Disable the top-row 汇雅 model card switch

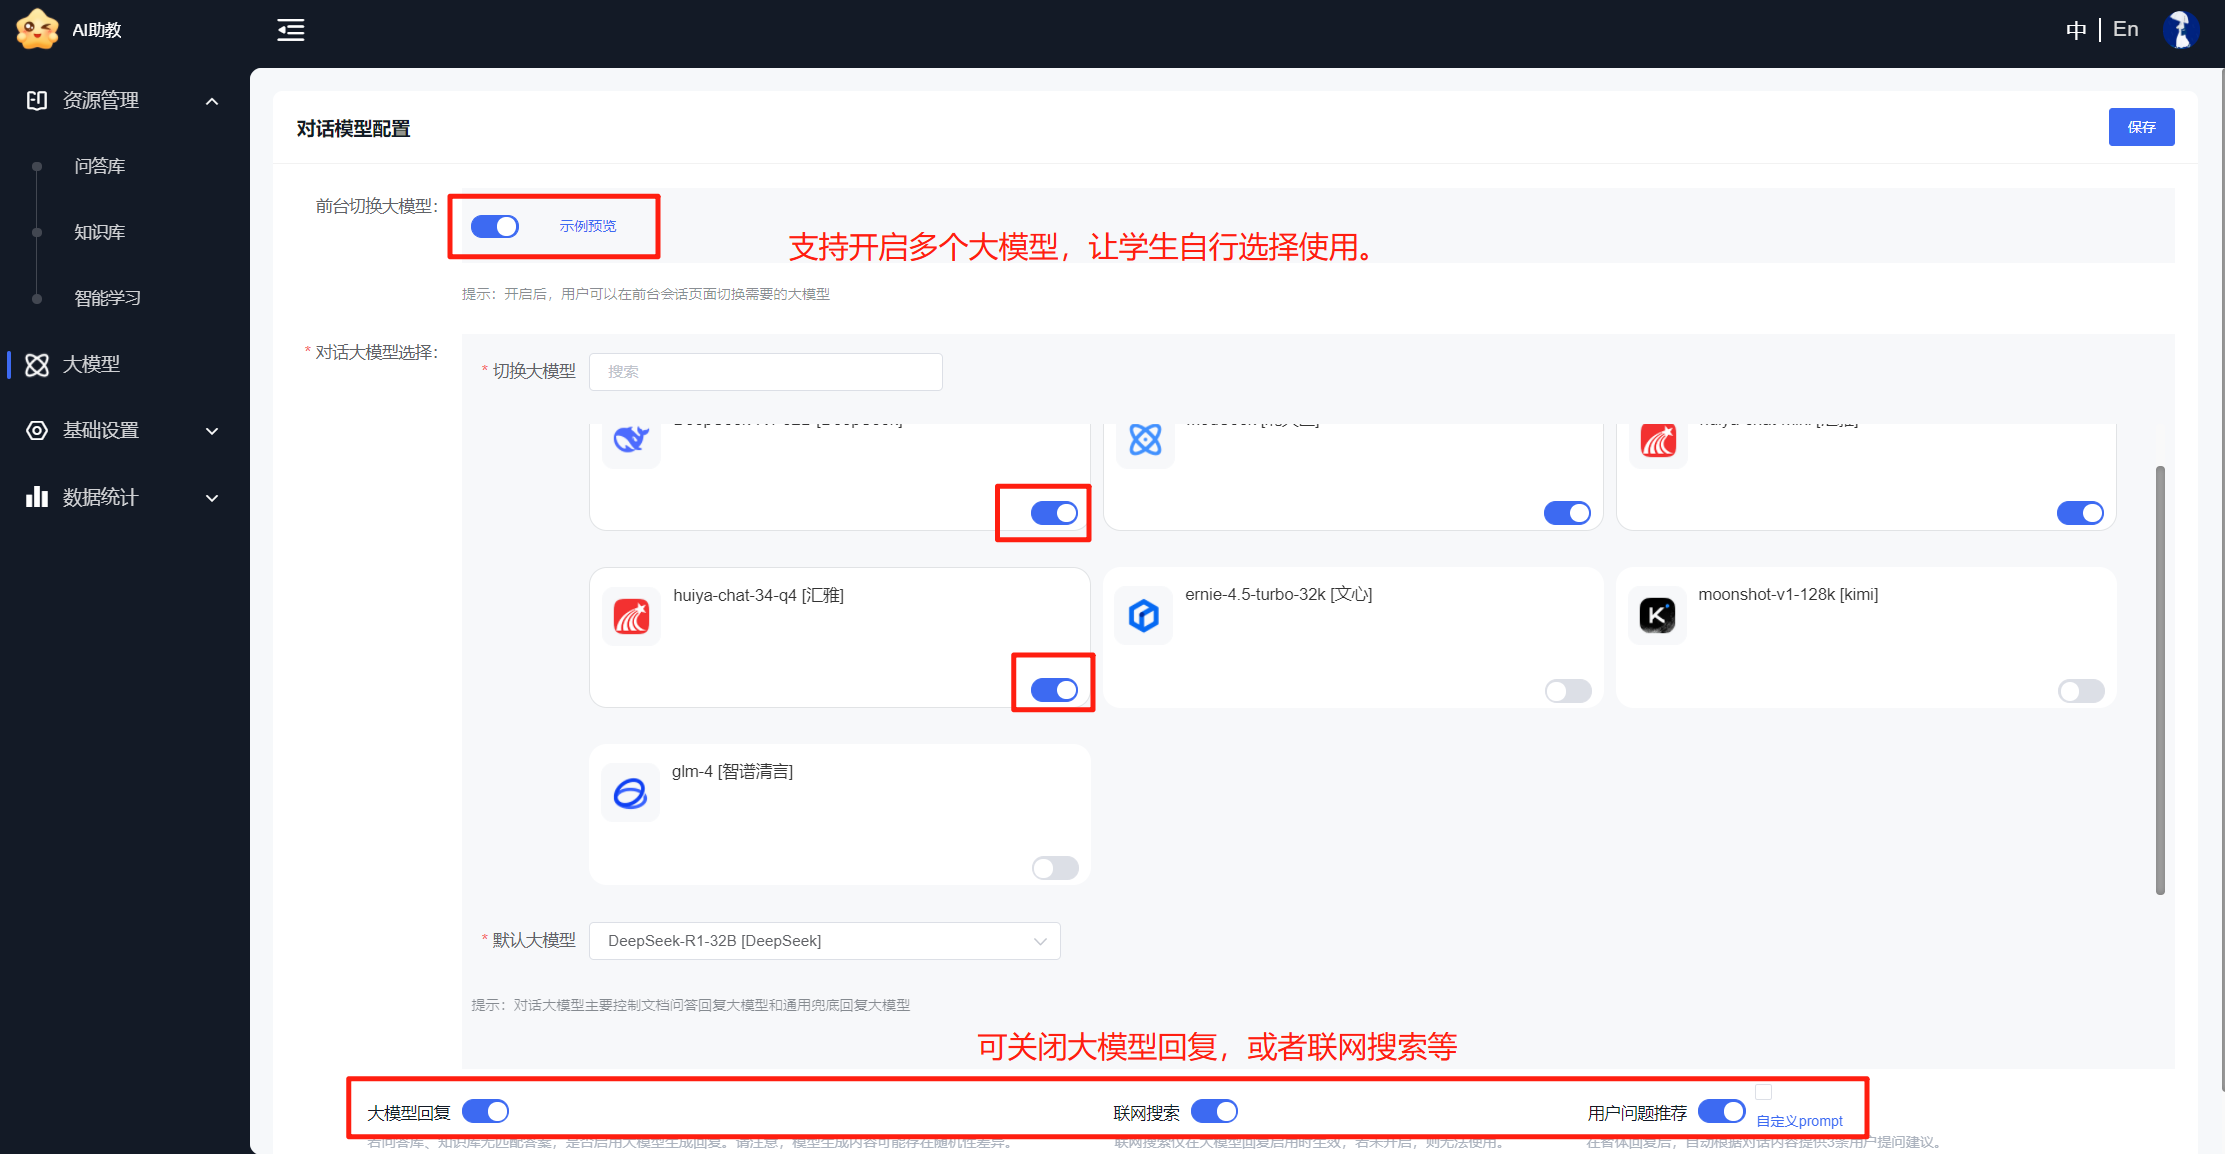[2080, 513]
